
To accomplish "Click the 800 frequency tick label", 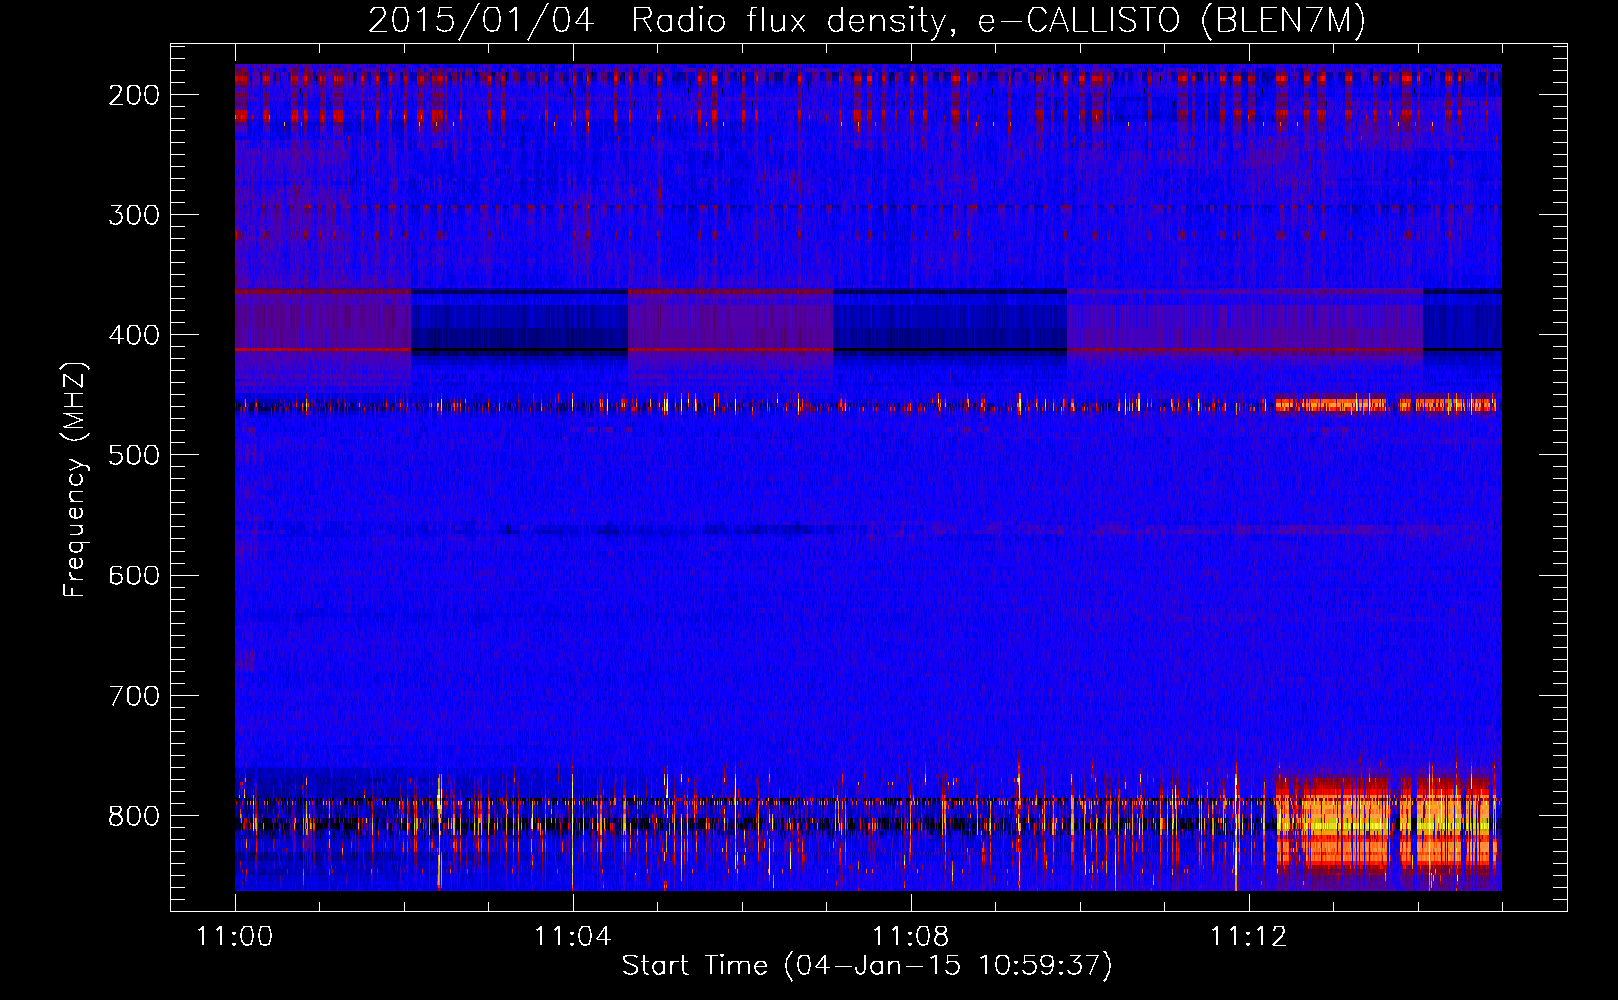I will [x=134, y=816].
